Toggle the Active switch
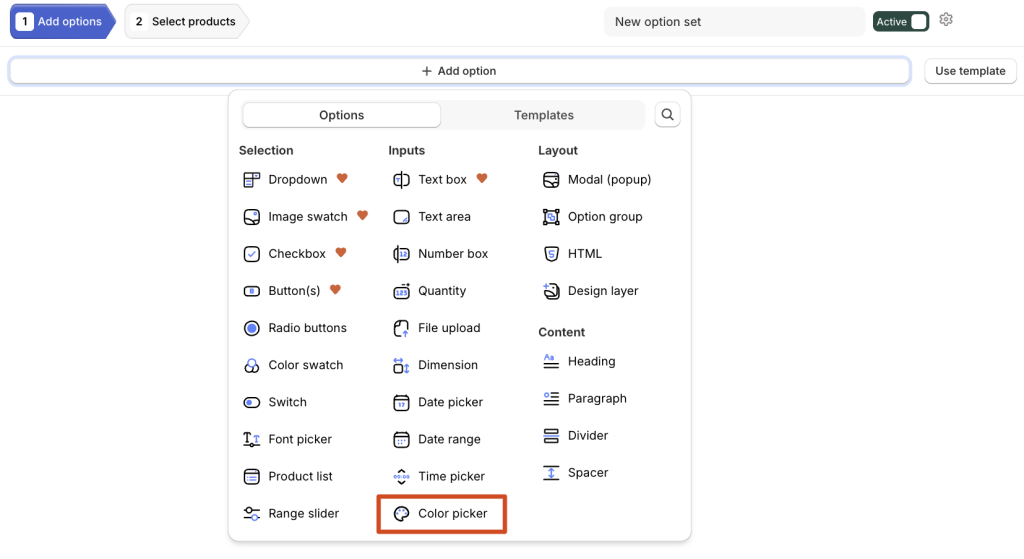The image size is (1024, 559). tap(901, 22)
